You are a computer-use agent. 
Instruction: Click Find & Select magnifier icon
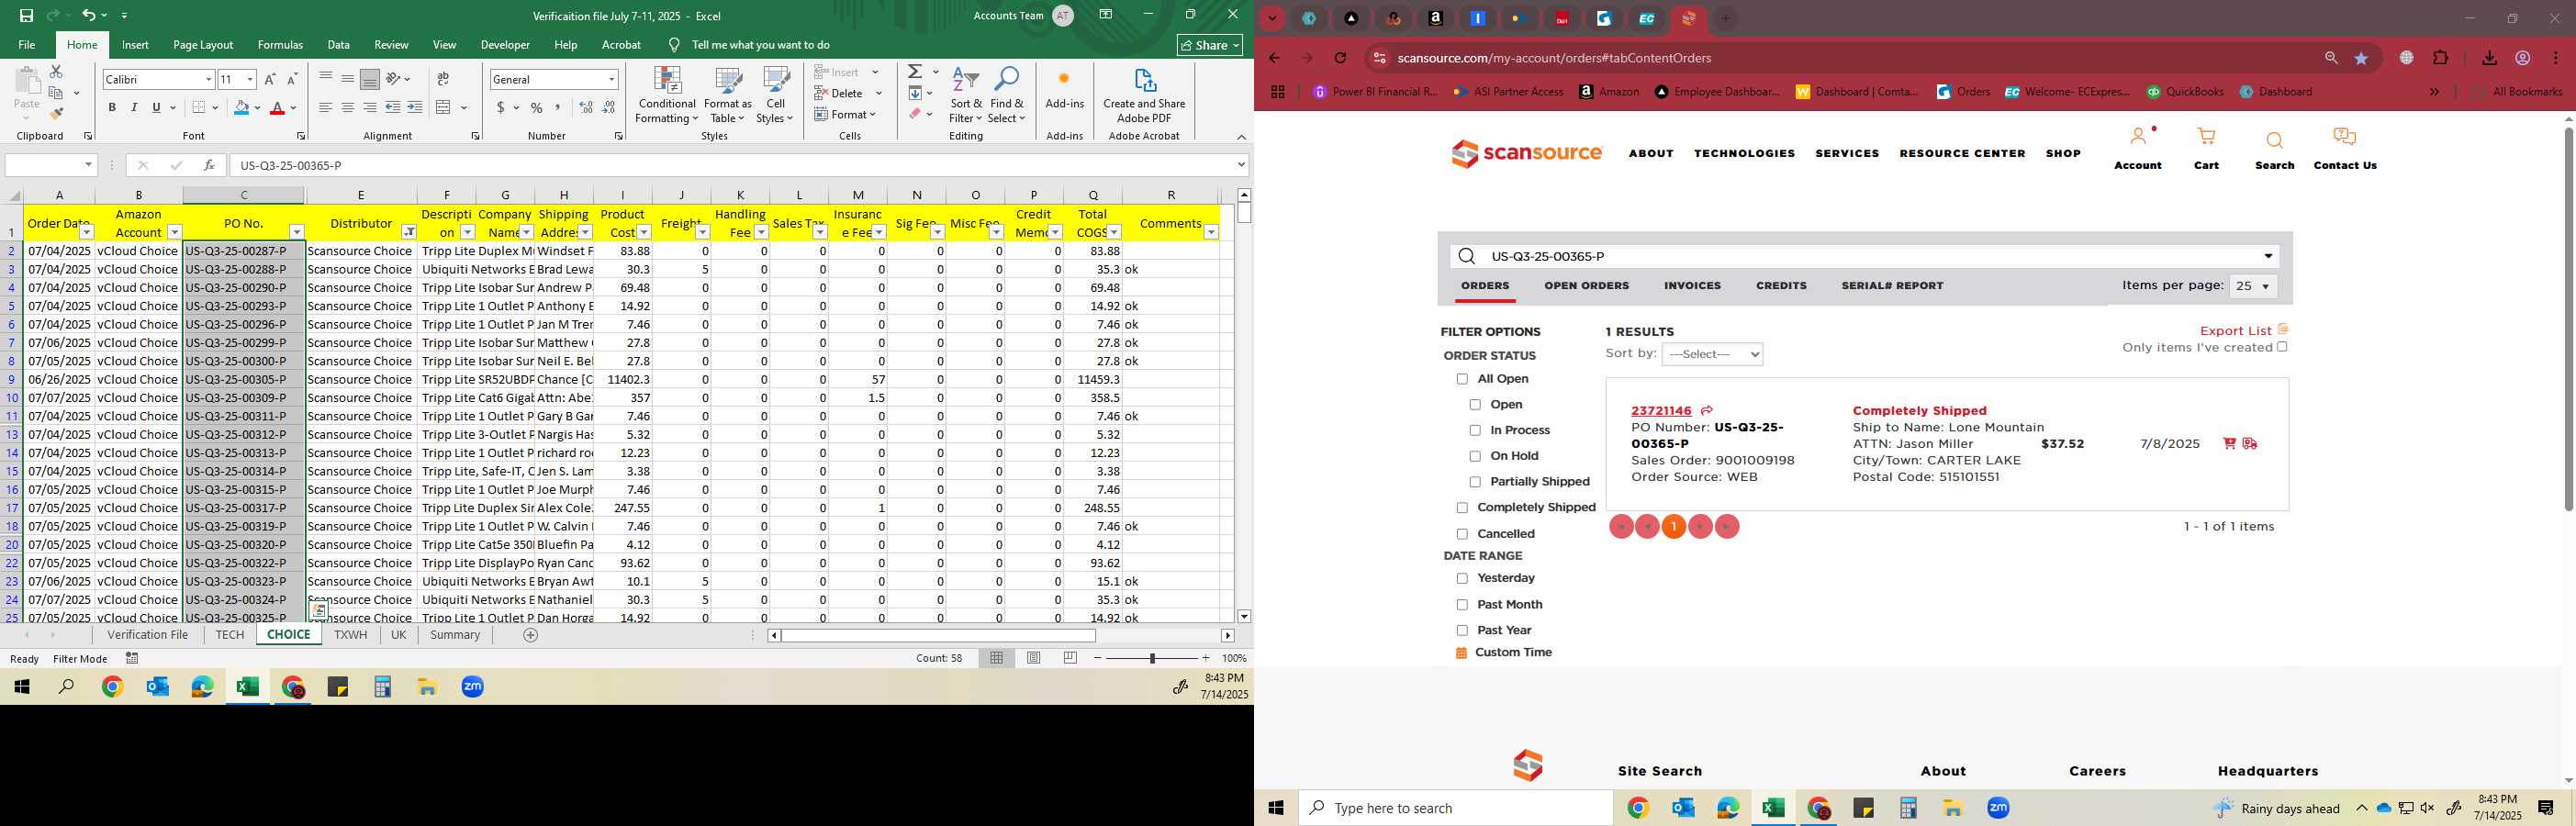pos(1007,96)
